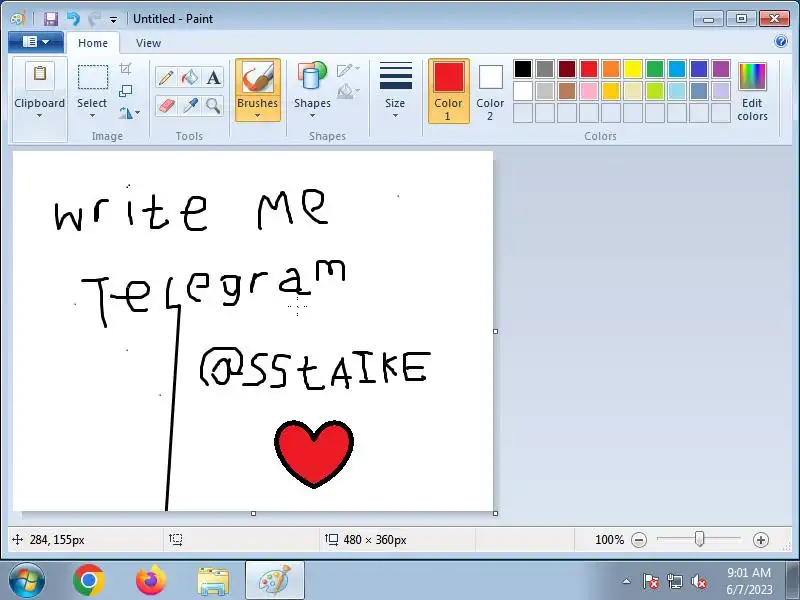Click the Clipboard paste icon

coord(40,75)
